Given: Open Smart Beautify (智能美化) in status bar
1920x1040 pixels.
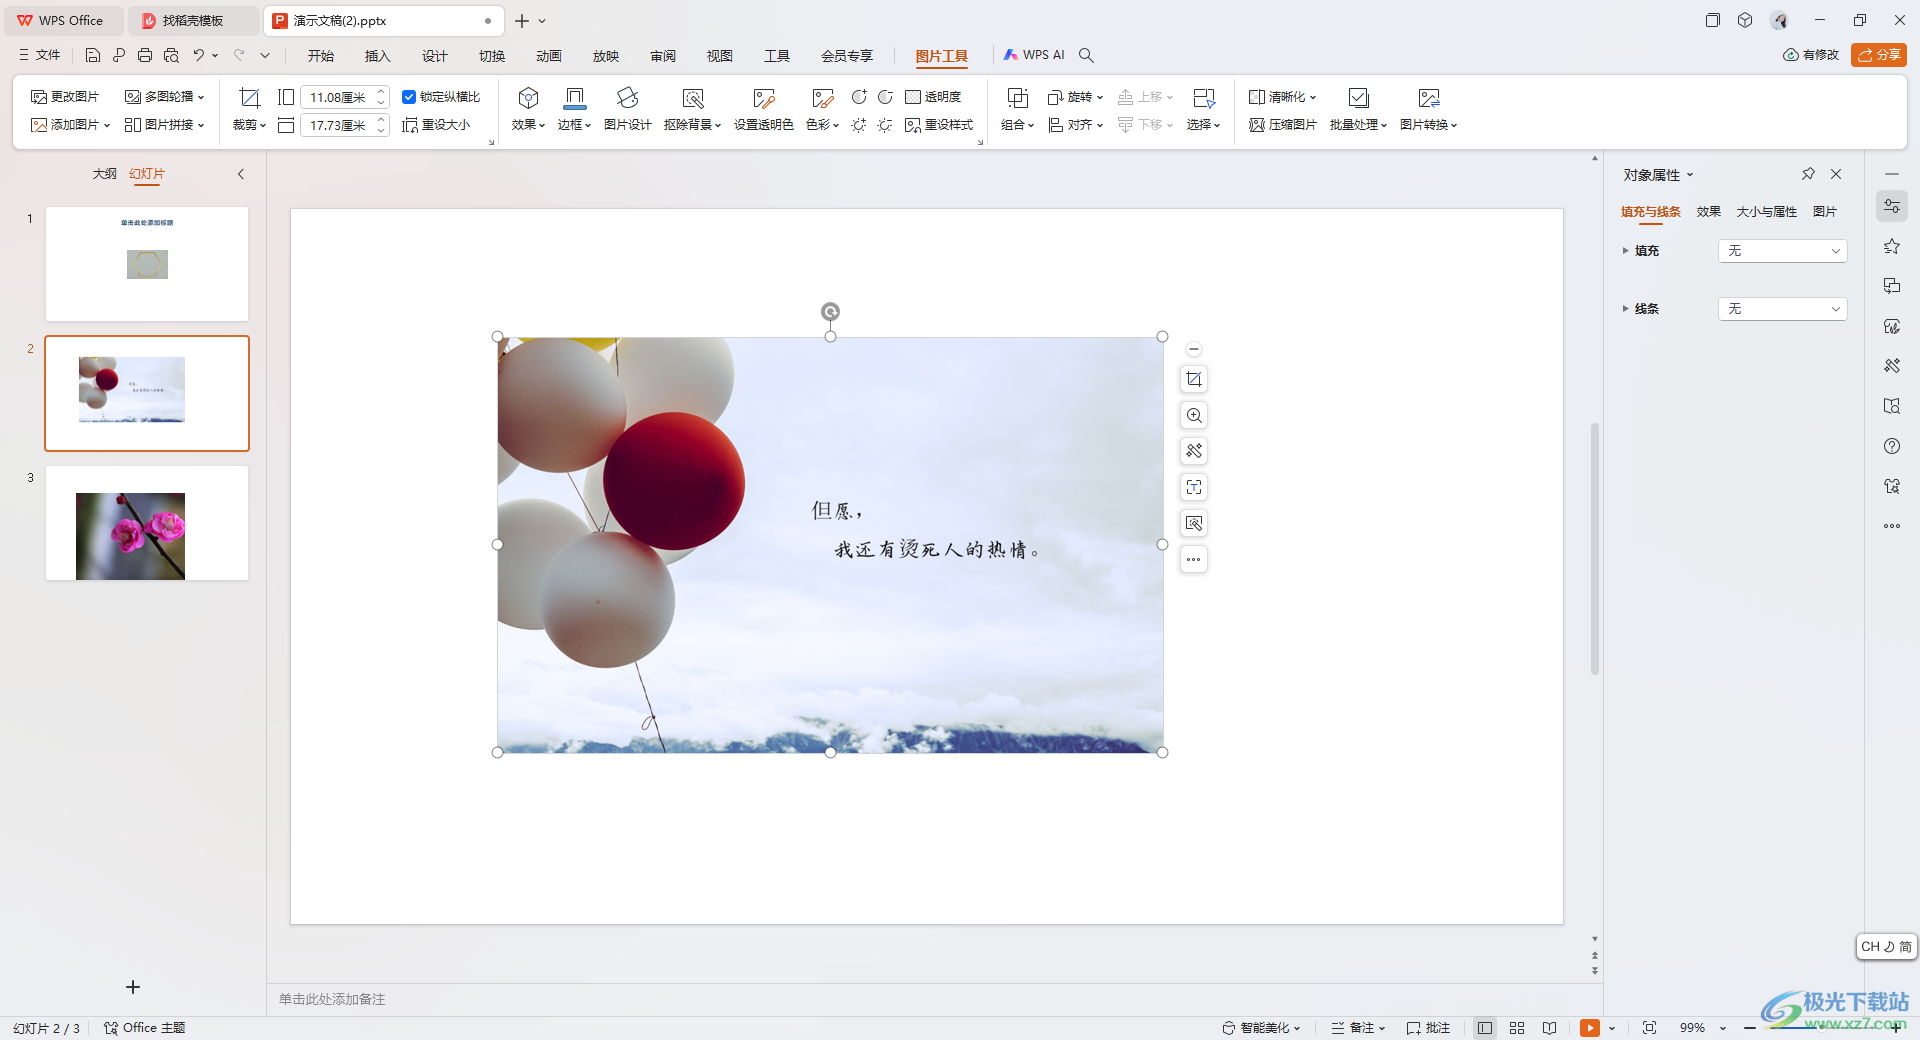Looking at the screenshot, I should 1262,1028.
